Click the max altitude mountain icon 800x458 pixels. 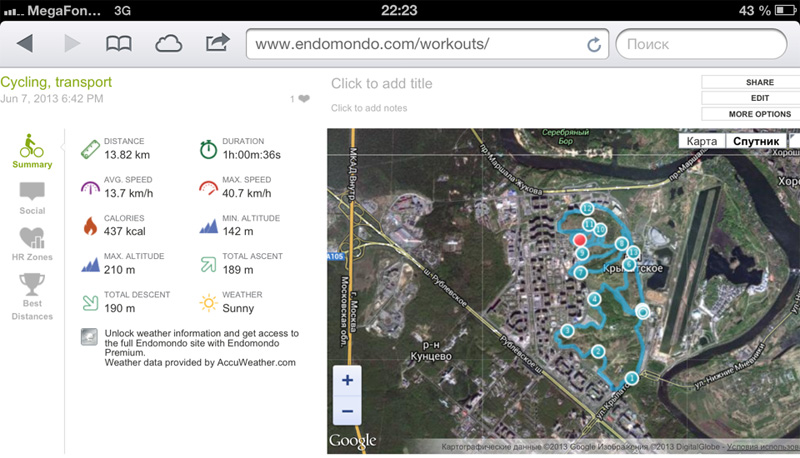[90, 264]
